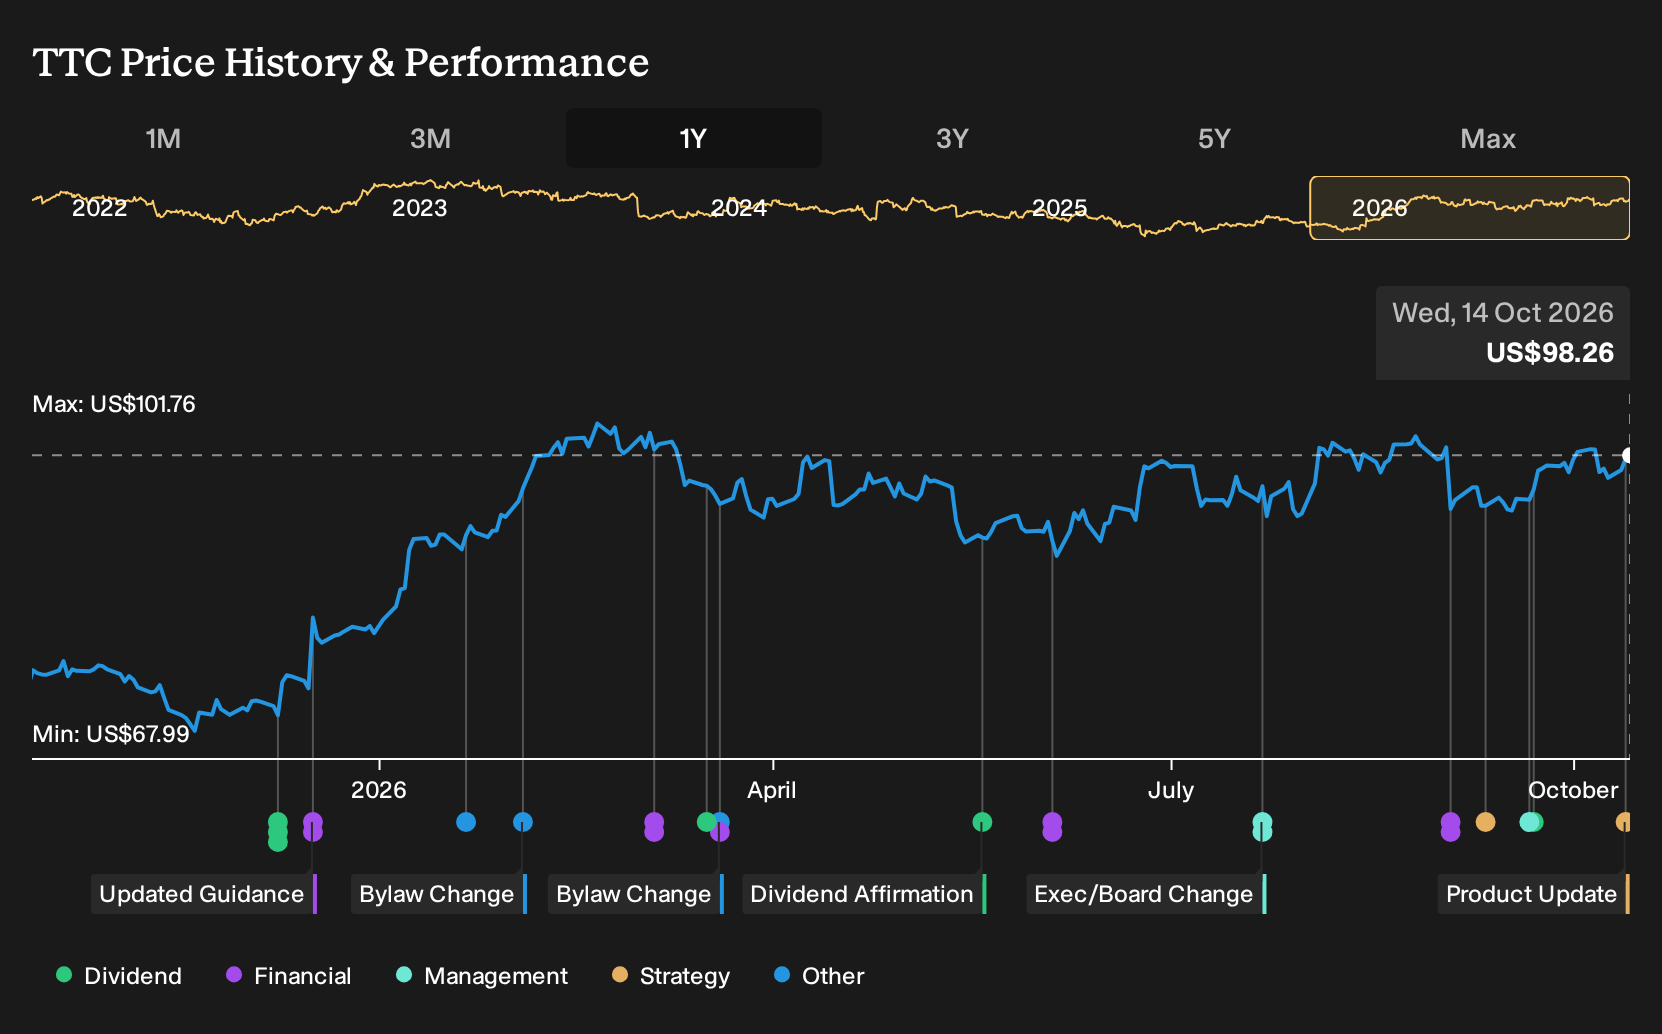Viewport: 1662px width, 1034px height.
Task: Select the 3M time range tab
Action: 430,138
